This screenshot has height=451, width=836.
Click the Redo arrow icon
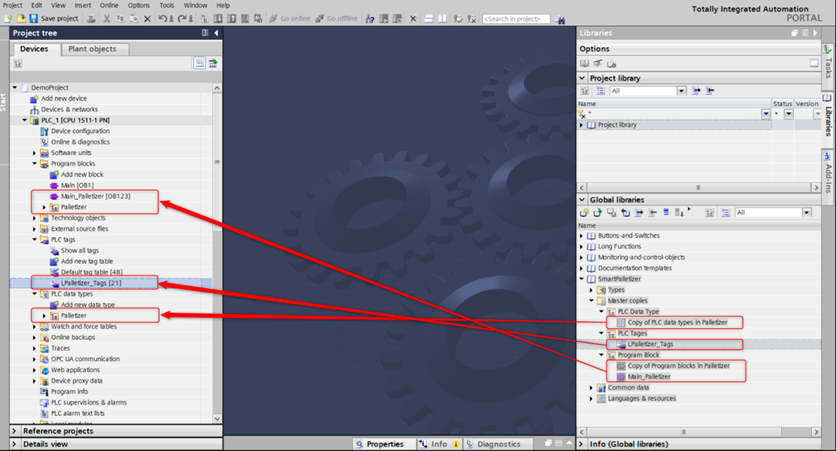pos(182,19)
